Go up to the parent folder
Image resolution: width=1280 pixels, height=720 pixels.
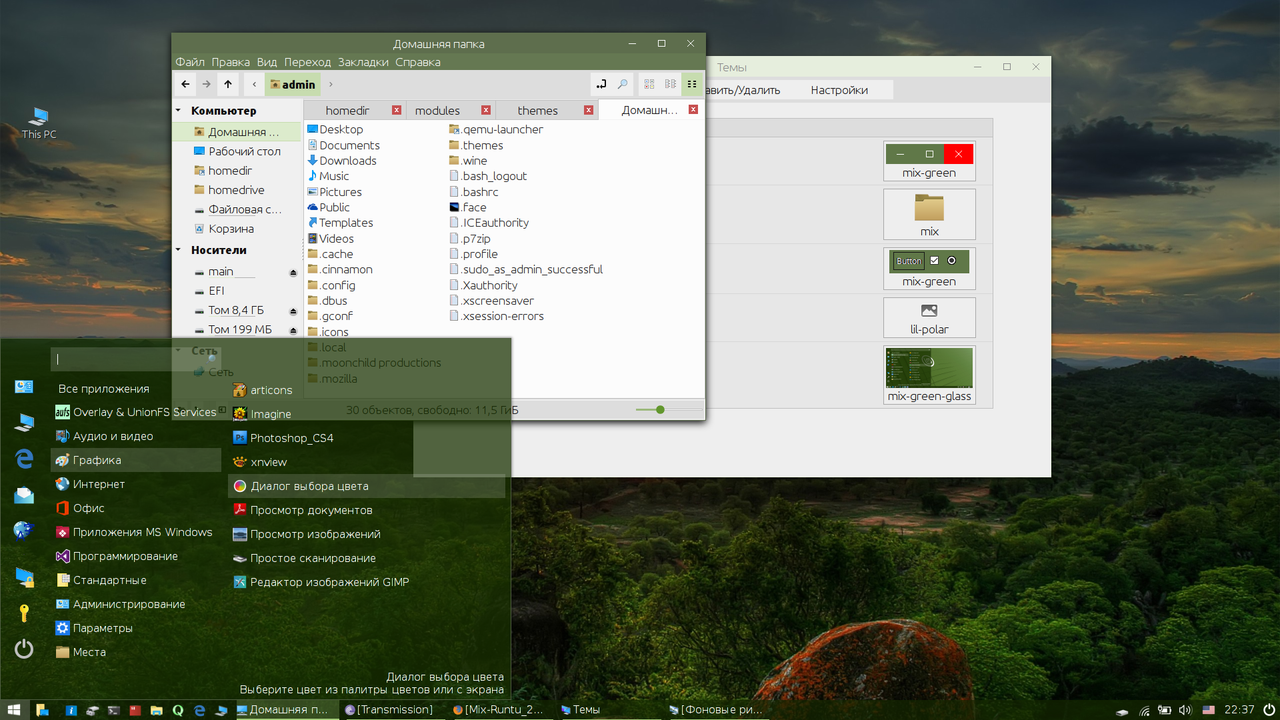[228, 84]
